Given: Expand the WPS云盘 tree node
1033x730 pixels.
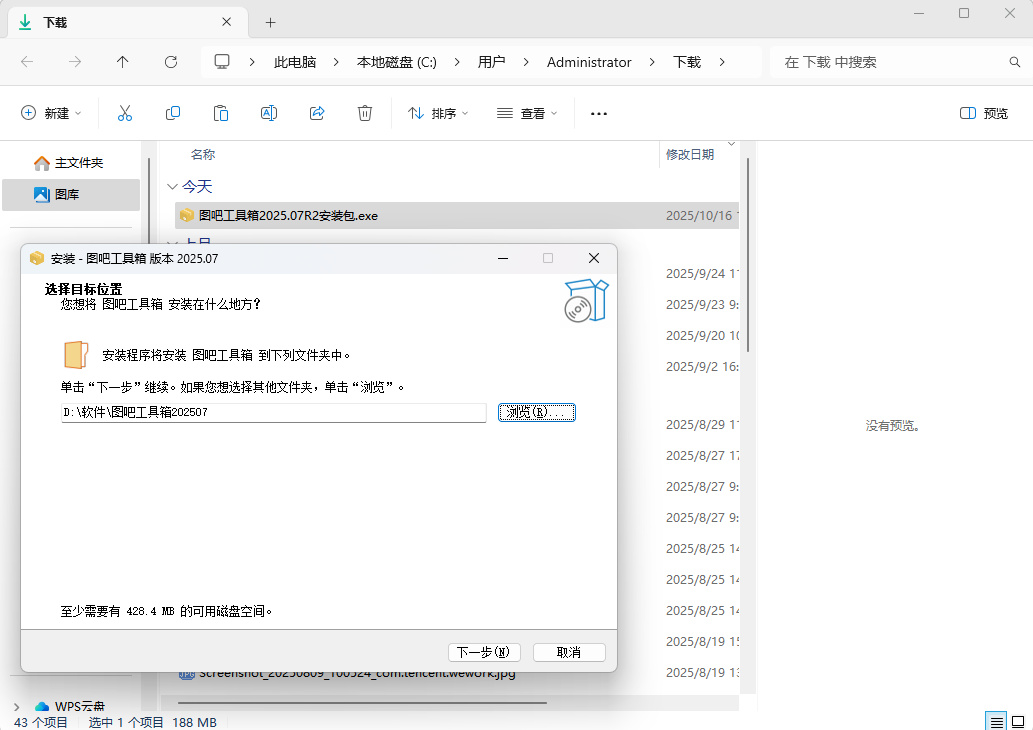Looking at the screenshot, I should (16, 707).
